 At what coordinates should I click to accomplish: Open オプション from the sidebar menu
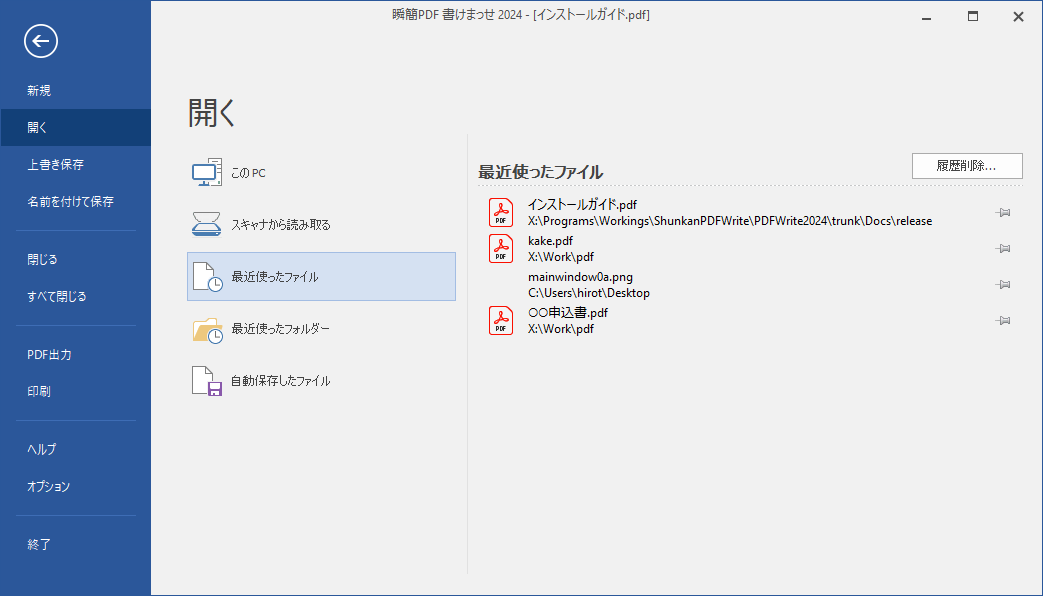coord(76,487)
